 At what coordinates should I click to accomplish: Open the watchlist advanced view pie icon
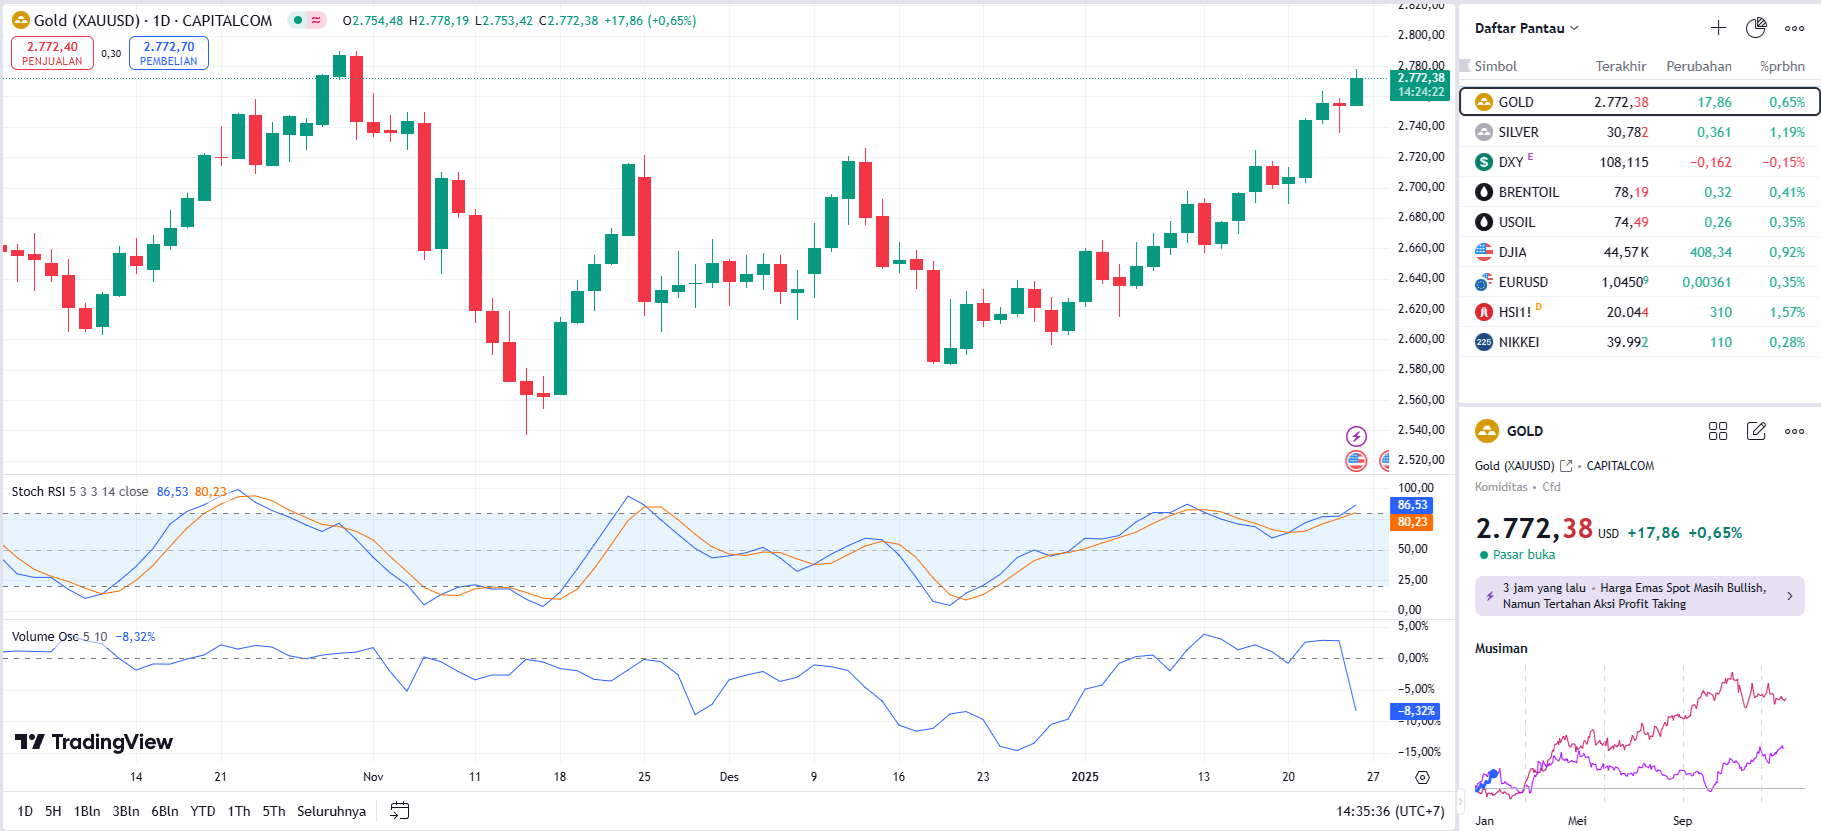[1756, 28]
